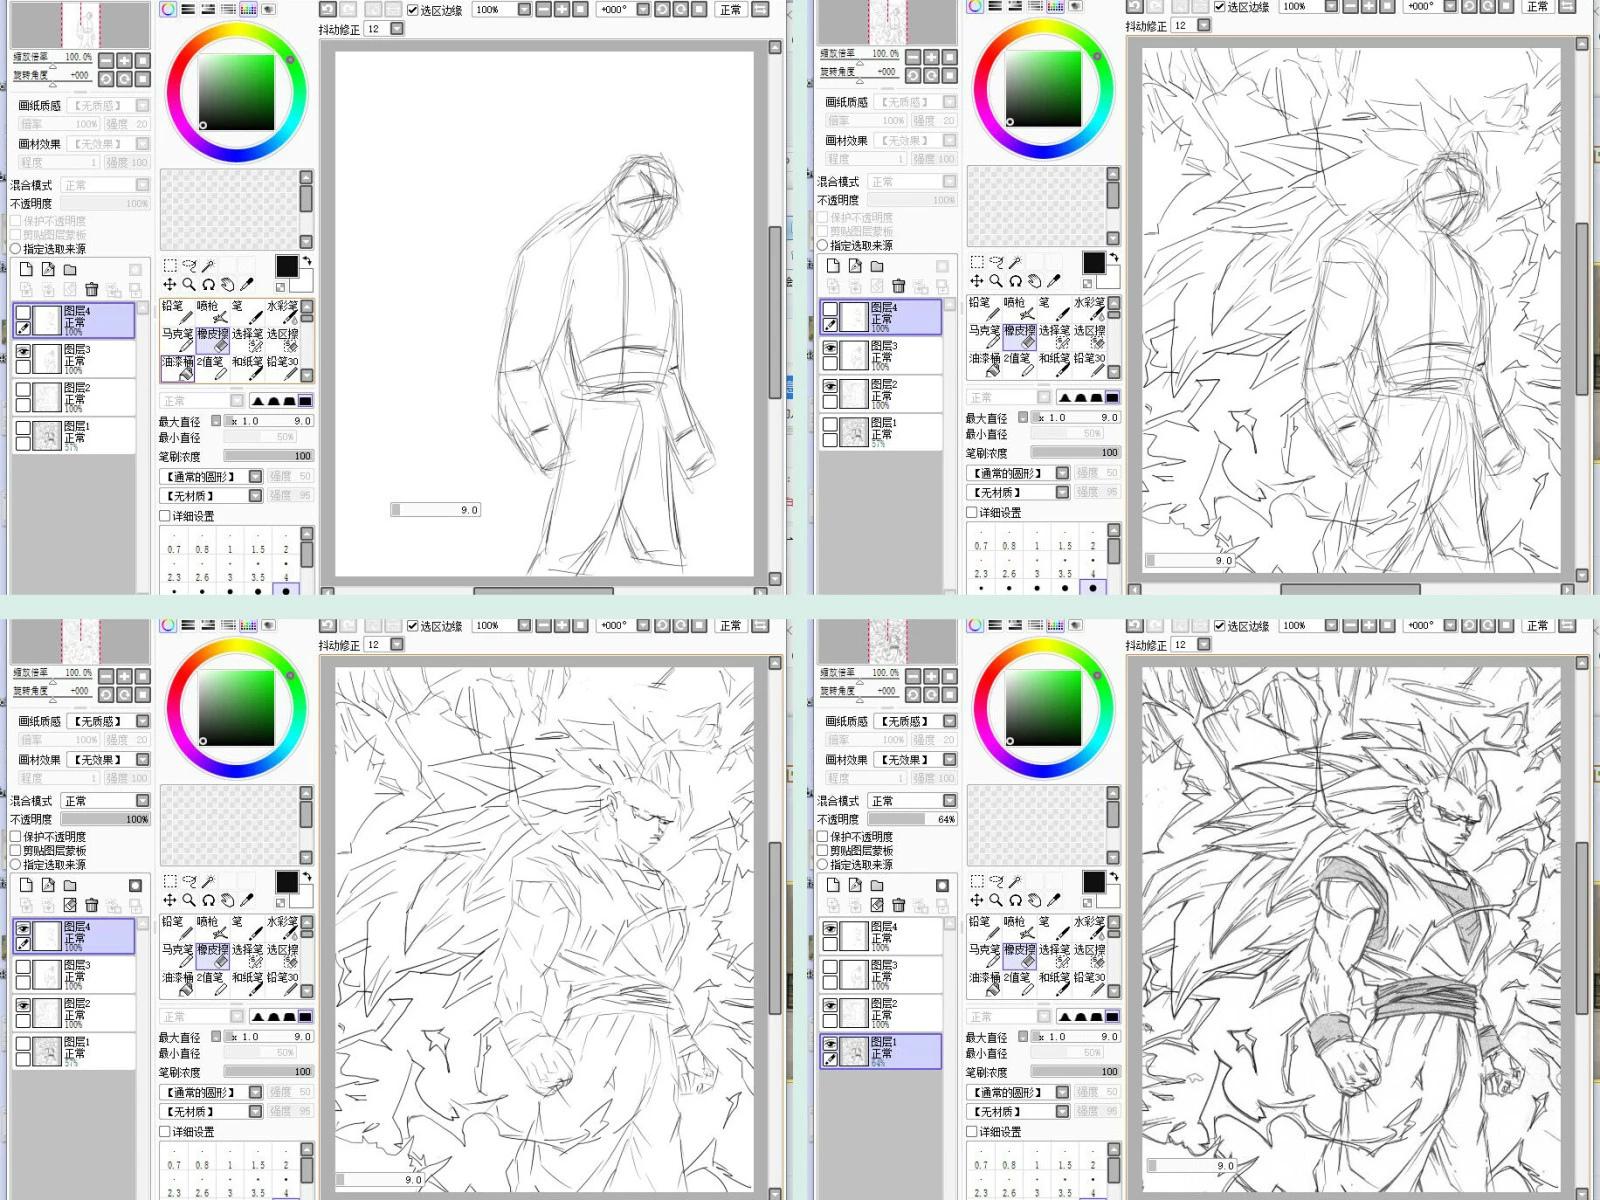Click the navigator thumbnail in bottom-left screenshot
The width and height of the screenshot is (1600, 1200).
pos(81,640)
